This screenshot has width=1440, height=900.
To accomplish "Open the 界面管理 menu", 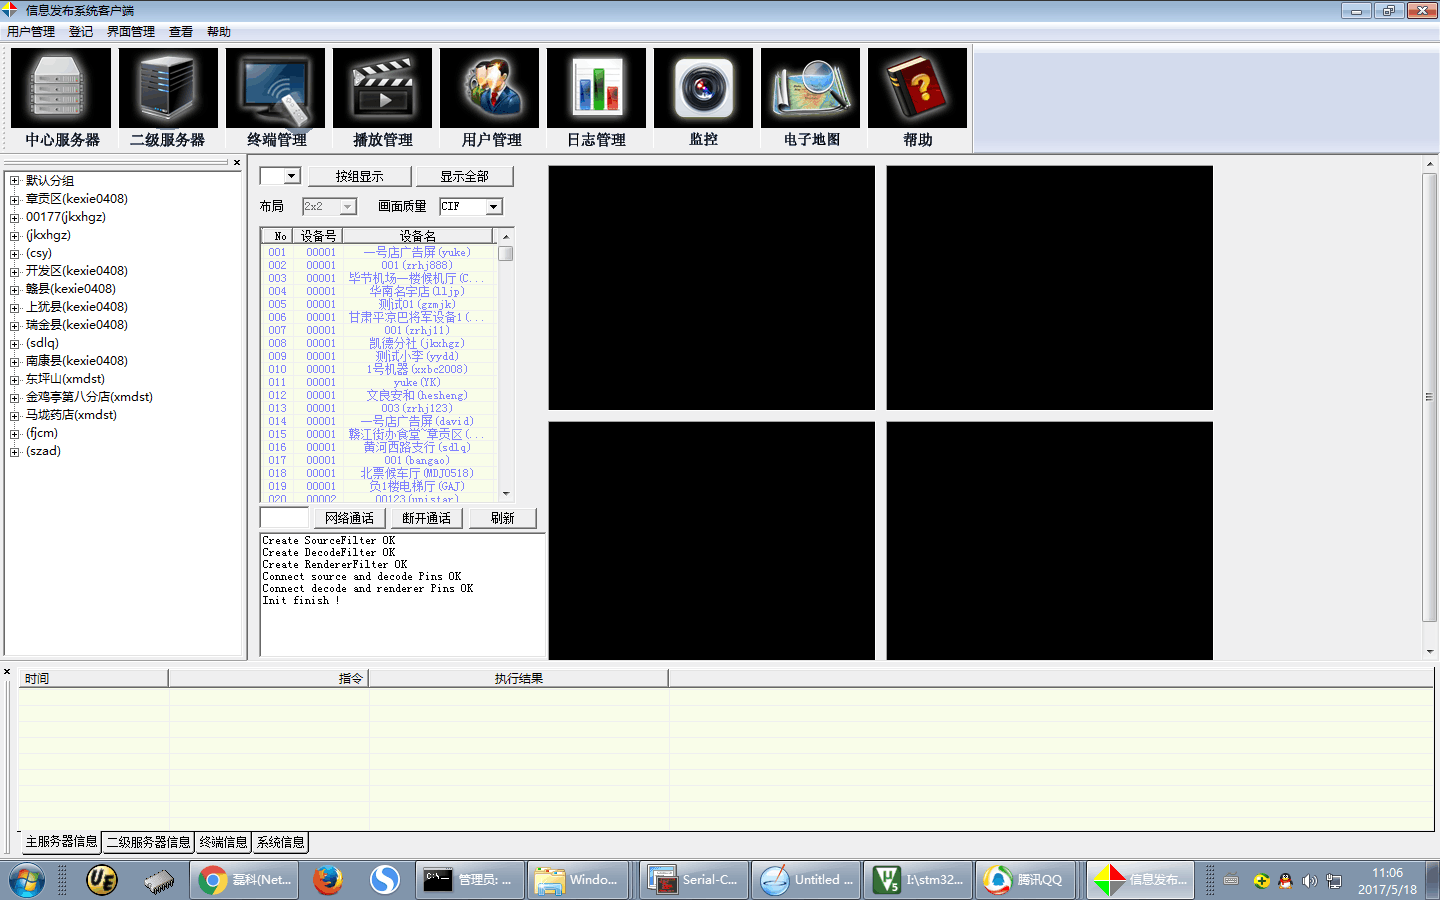I will tap(131, 32).
